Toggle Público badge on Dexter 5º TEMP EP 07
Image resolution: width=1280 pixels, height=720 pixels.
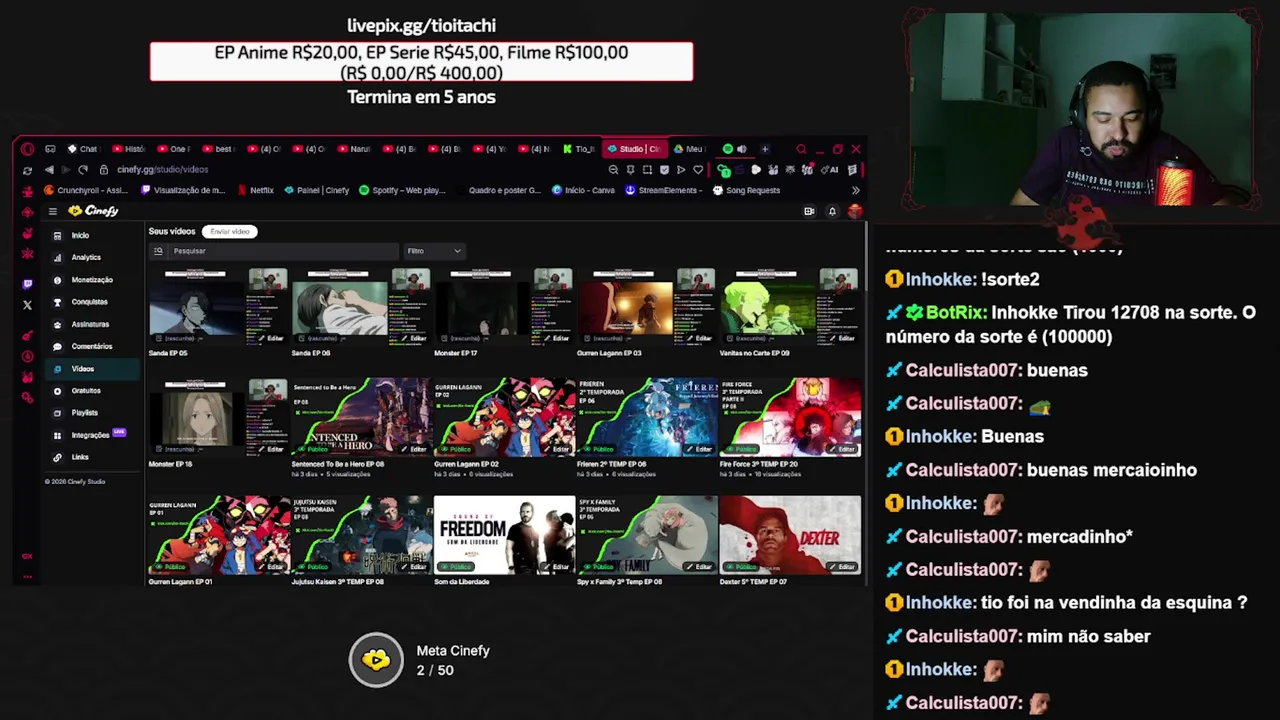tap(742, 567)
